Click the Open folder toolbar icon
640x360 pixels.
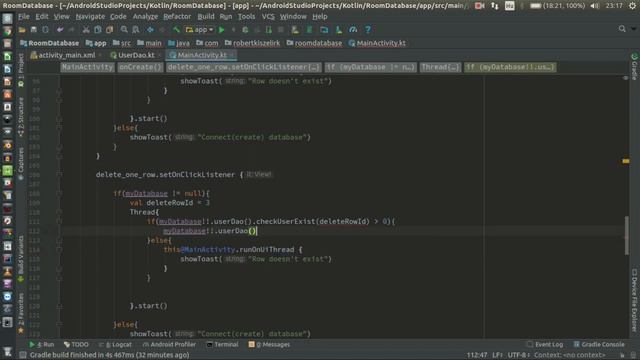click(x=22, y=29)
